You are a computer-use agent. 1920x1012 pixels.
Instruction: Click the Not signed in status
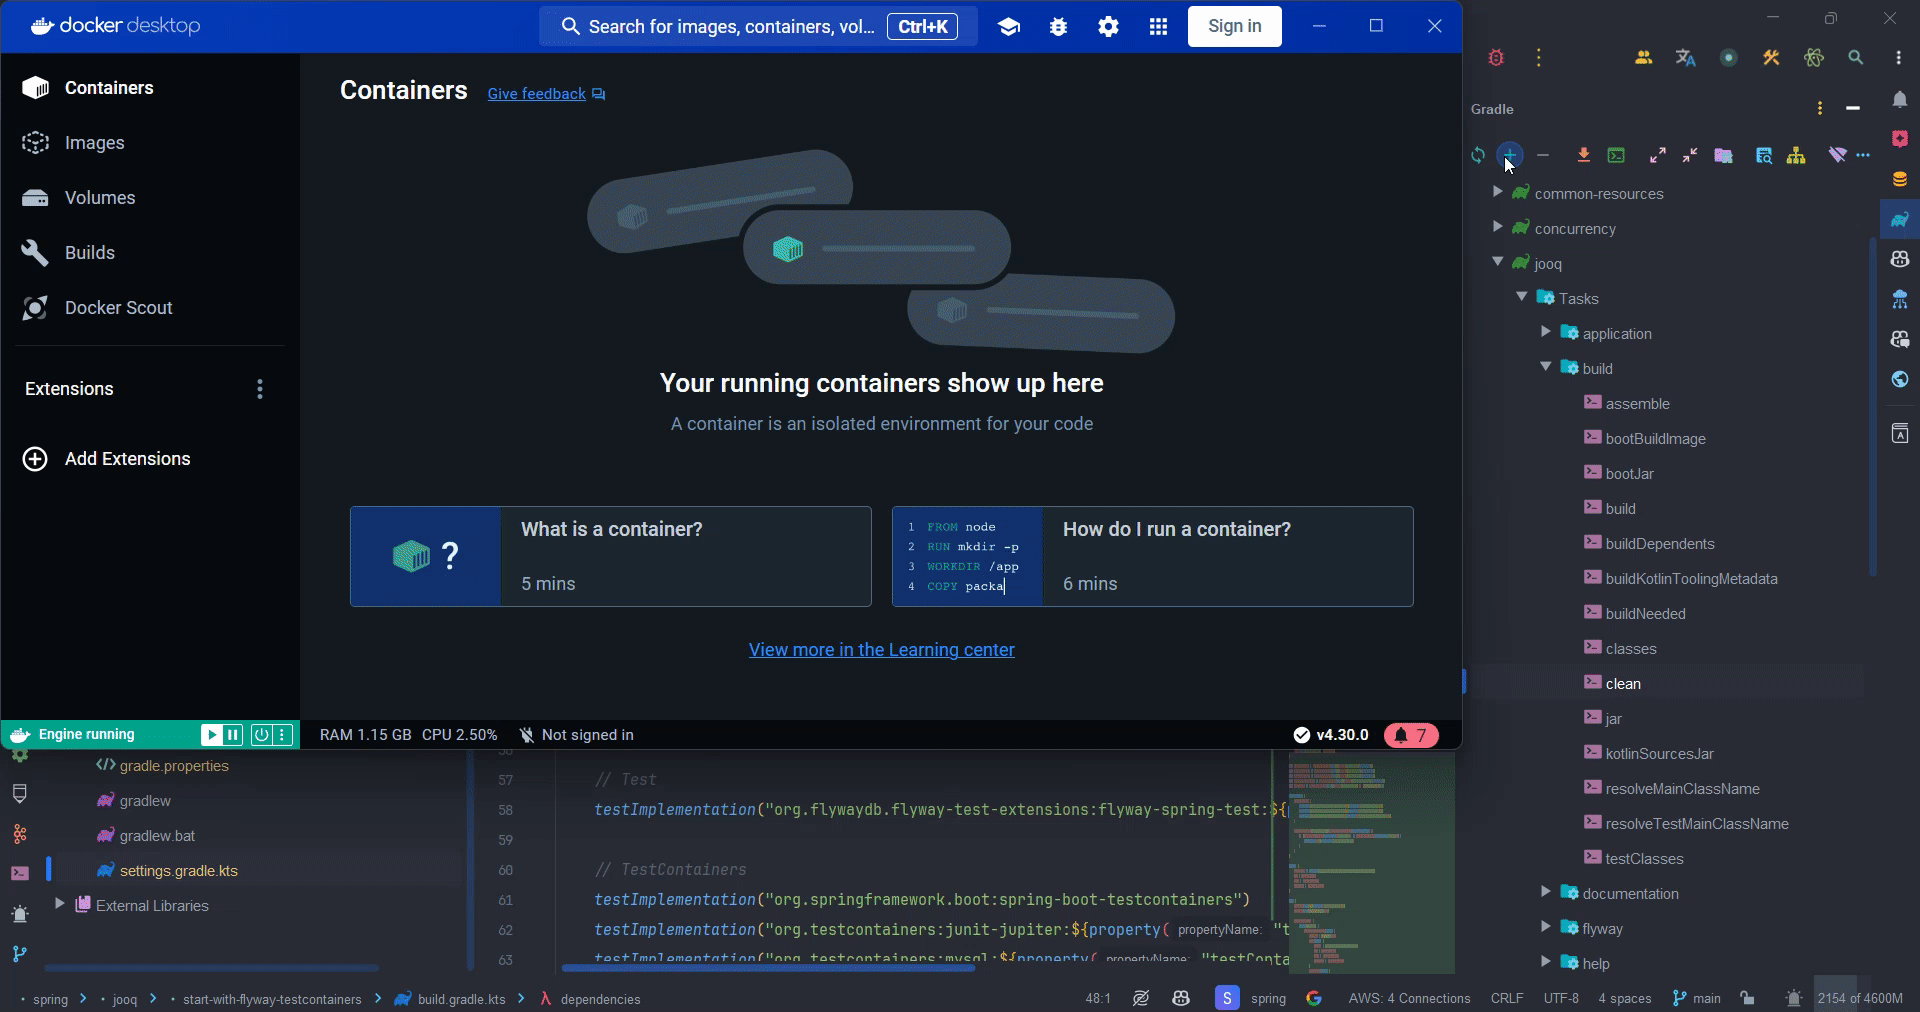576,735
